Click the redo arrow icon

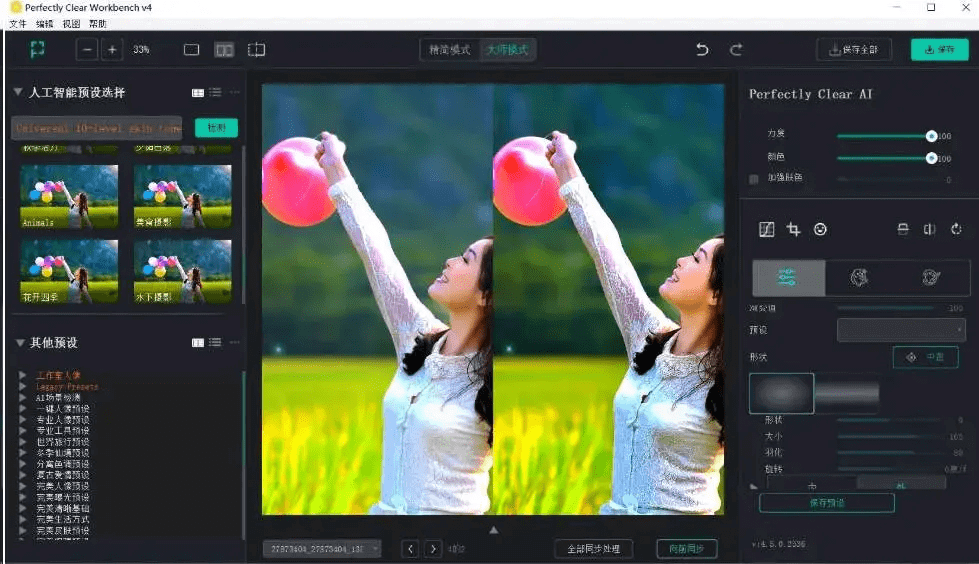coord(736,49)
